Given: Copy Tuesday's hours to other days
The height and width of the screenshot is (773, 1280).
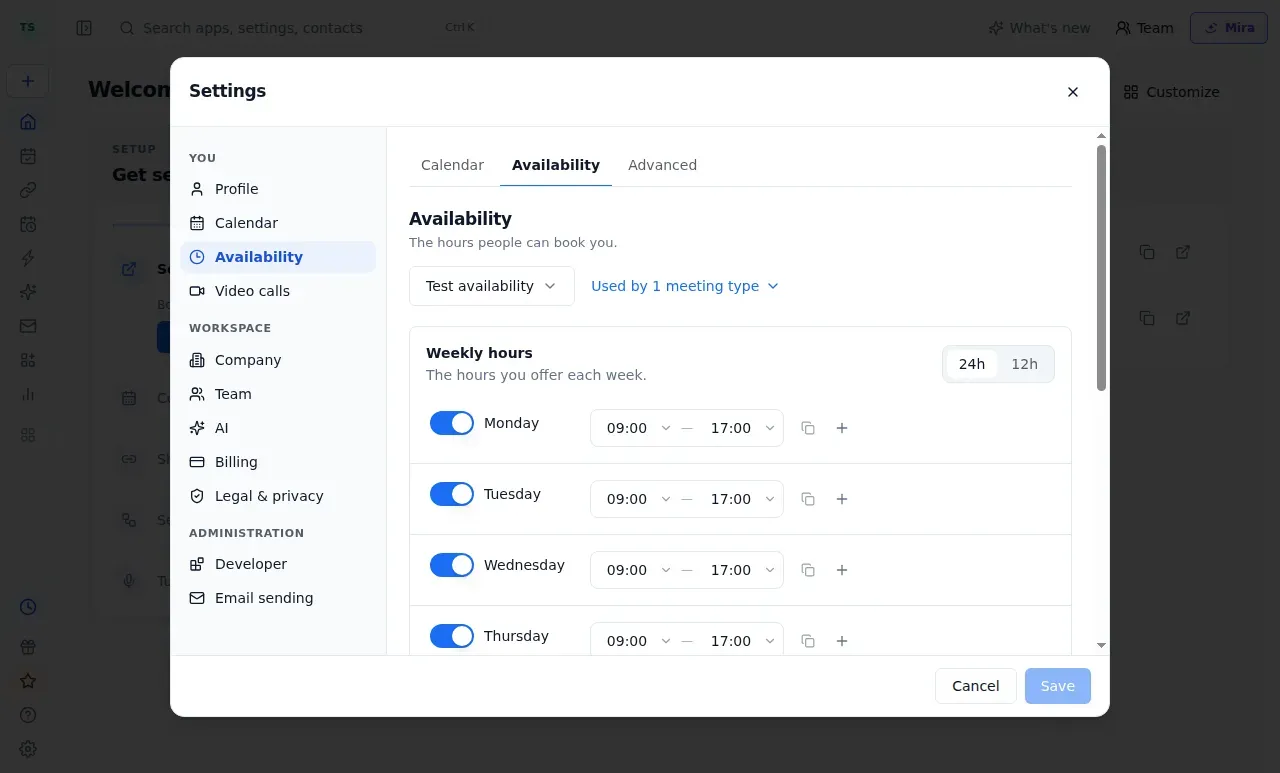Looking at the screenshot, I should pos(808,499).
